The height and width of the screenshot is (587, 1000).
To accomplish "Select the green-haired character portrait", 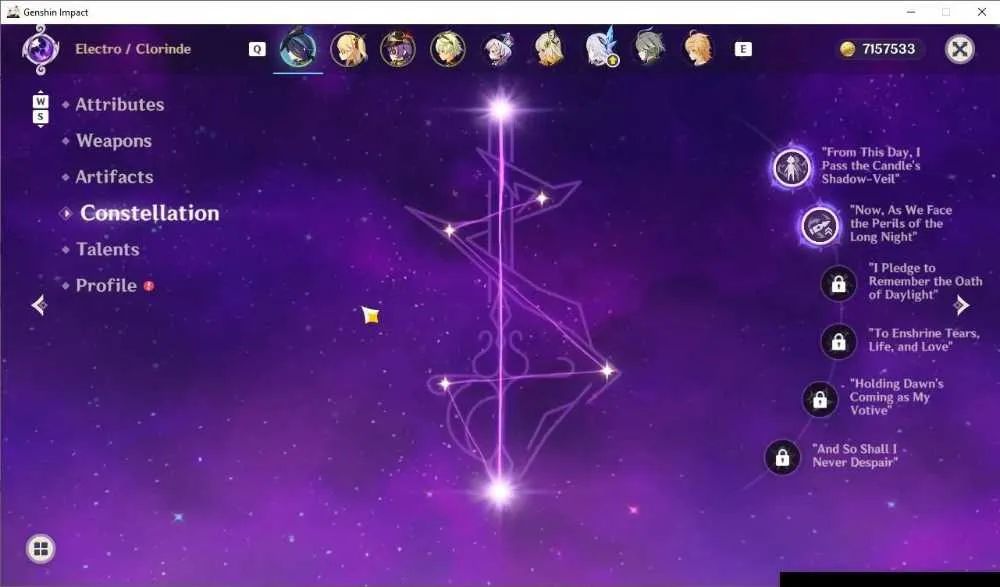I will tap(448, 49).
